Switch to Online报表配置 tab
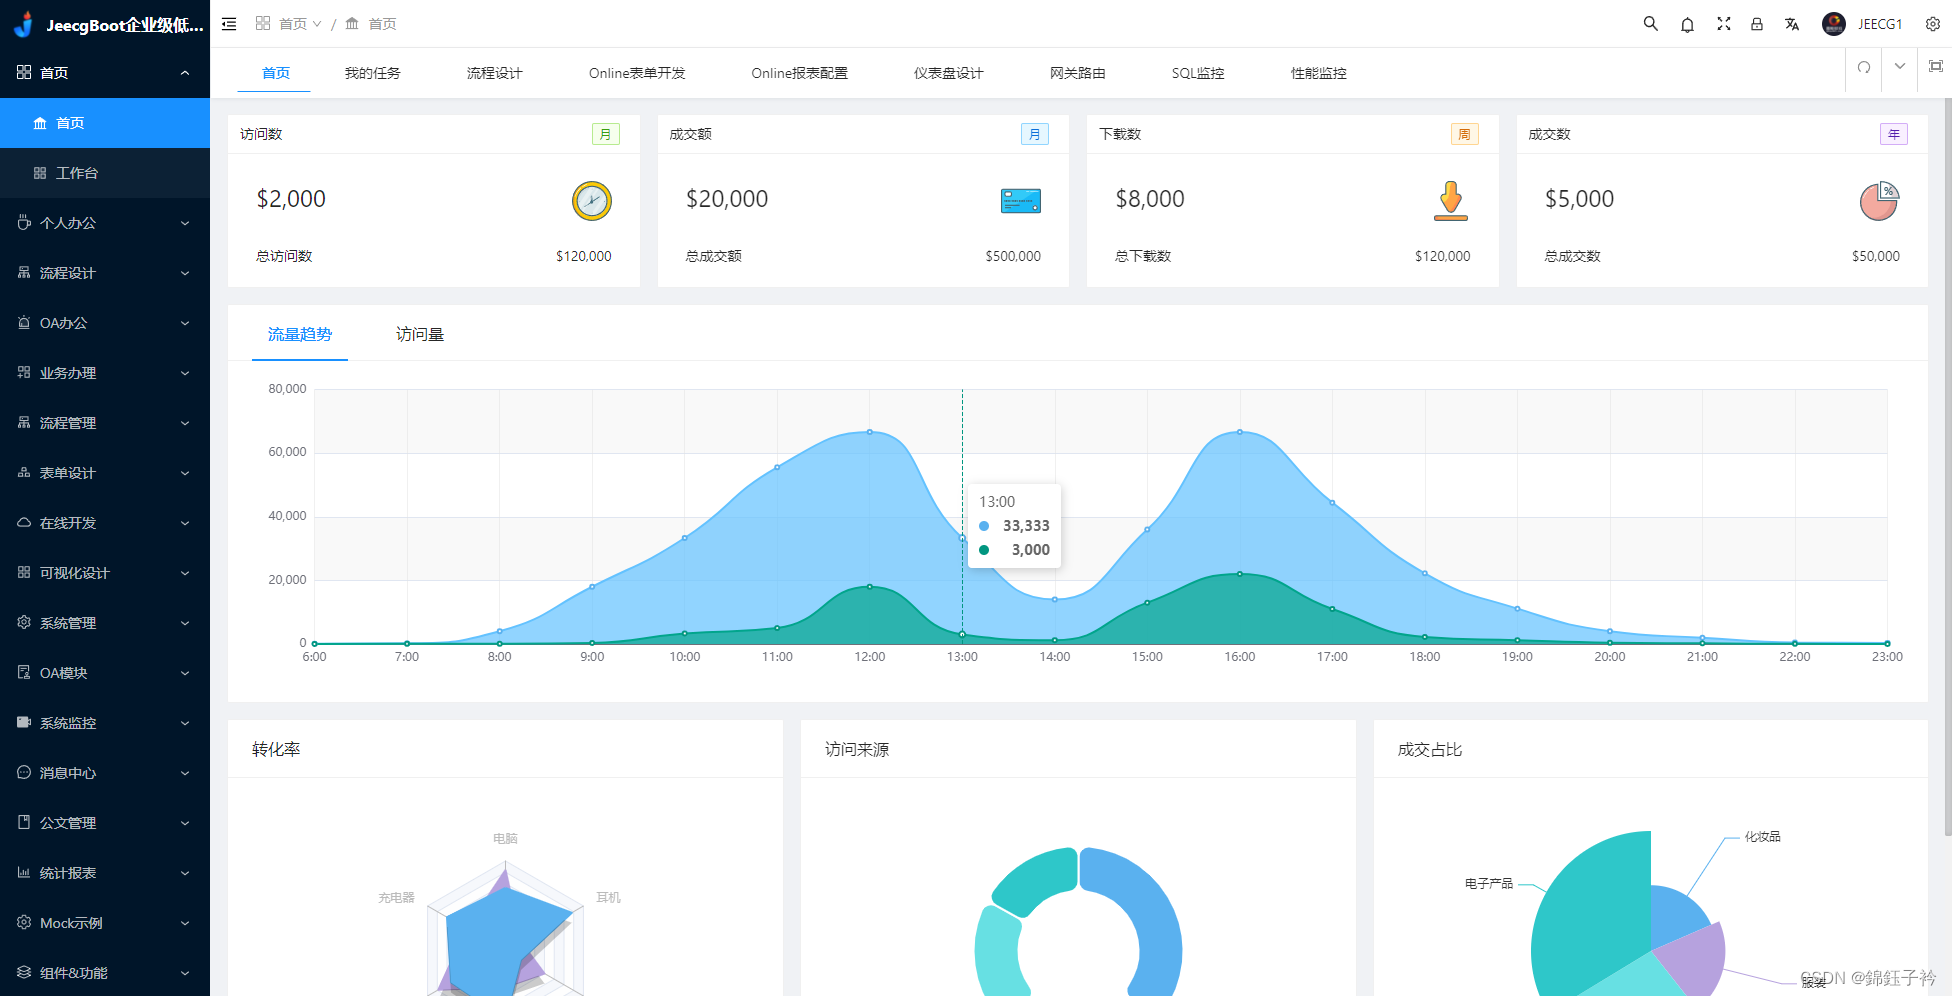1952x996 pixels. pos(800,73)
